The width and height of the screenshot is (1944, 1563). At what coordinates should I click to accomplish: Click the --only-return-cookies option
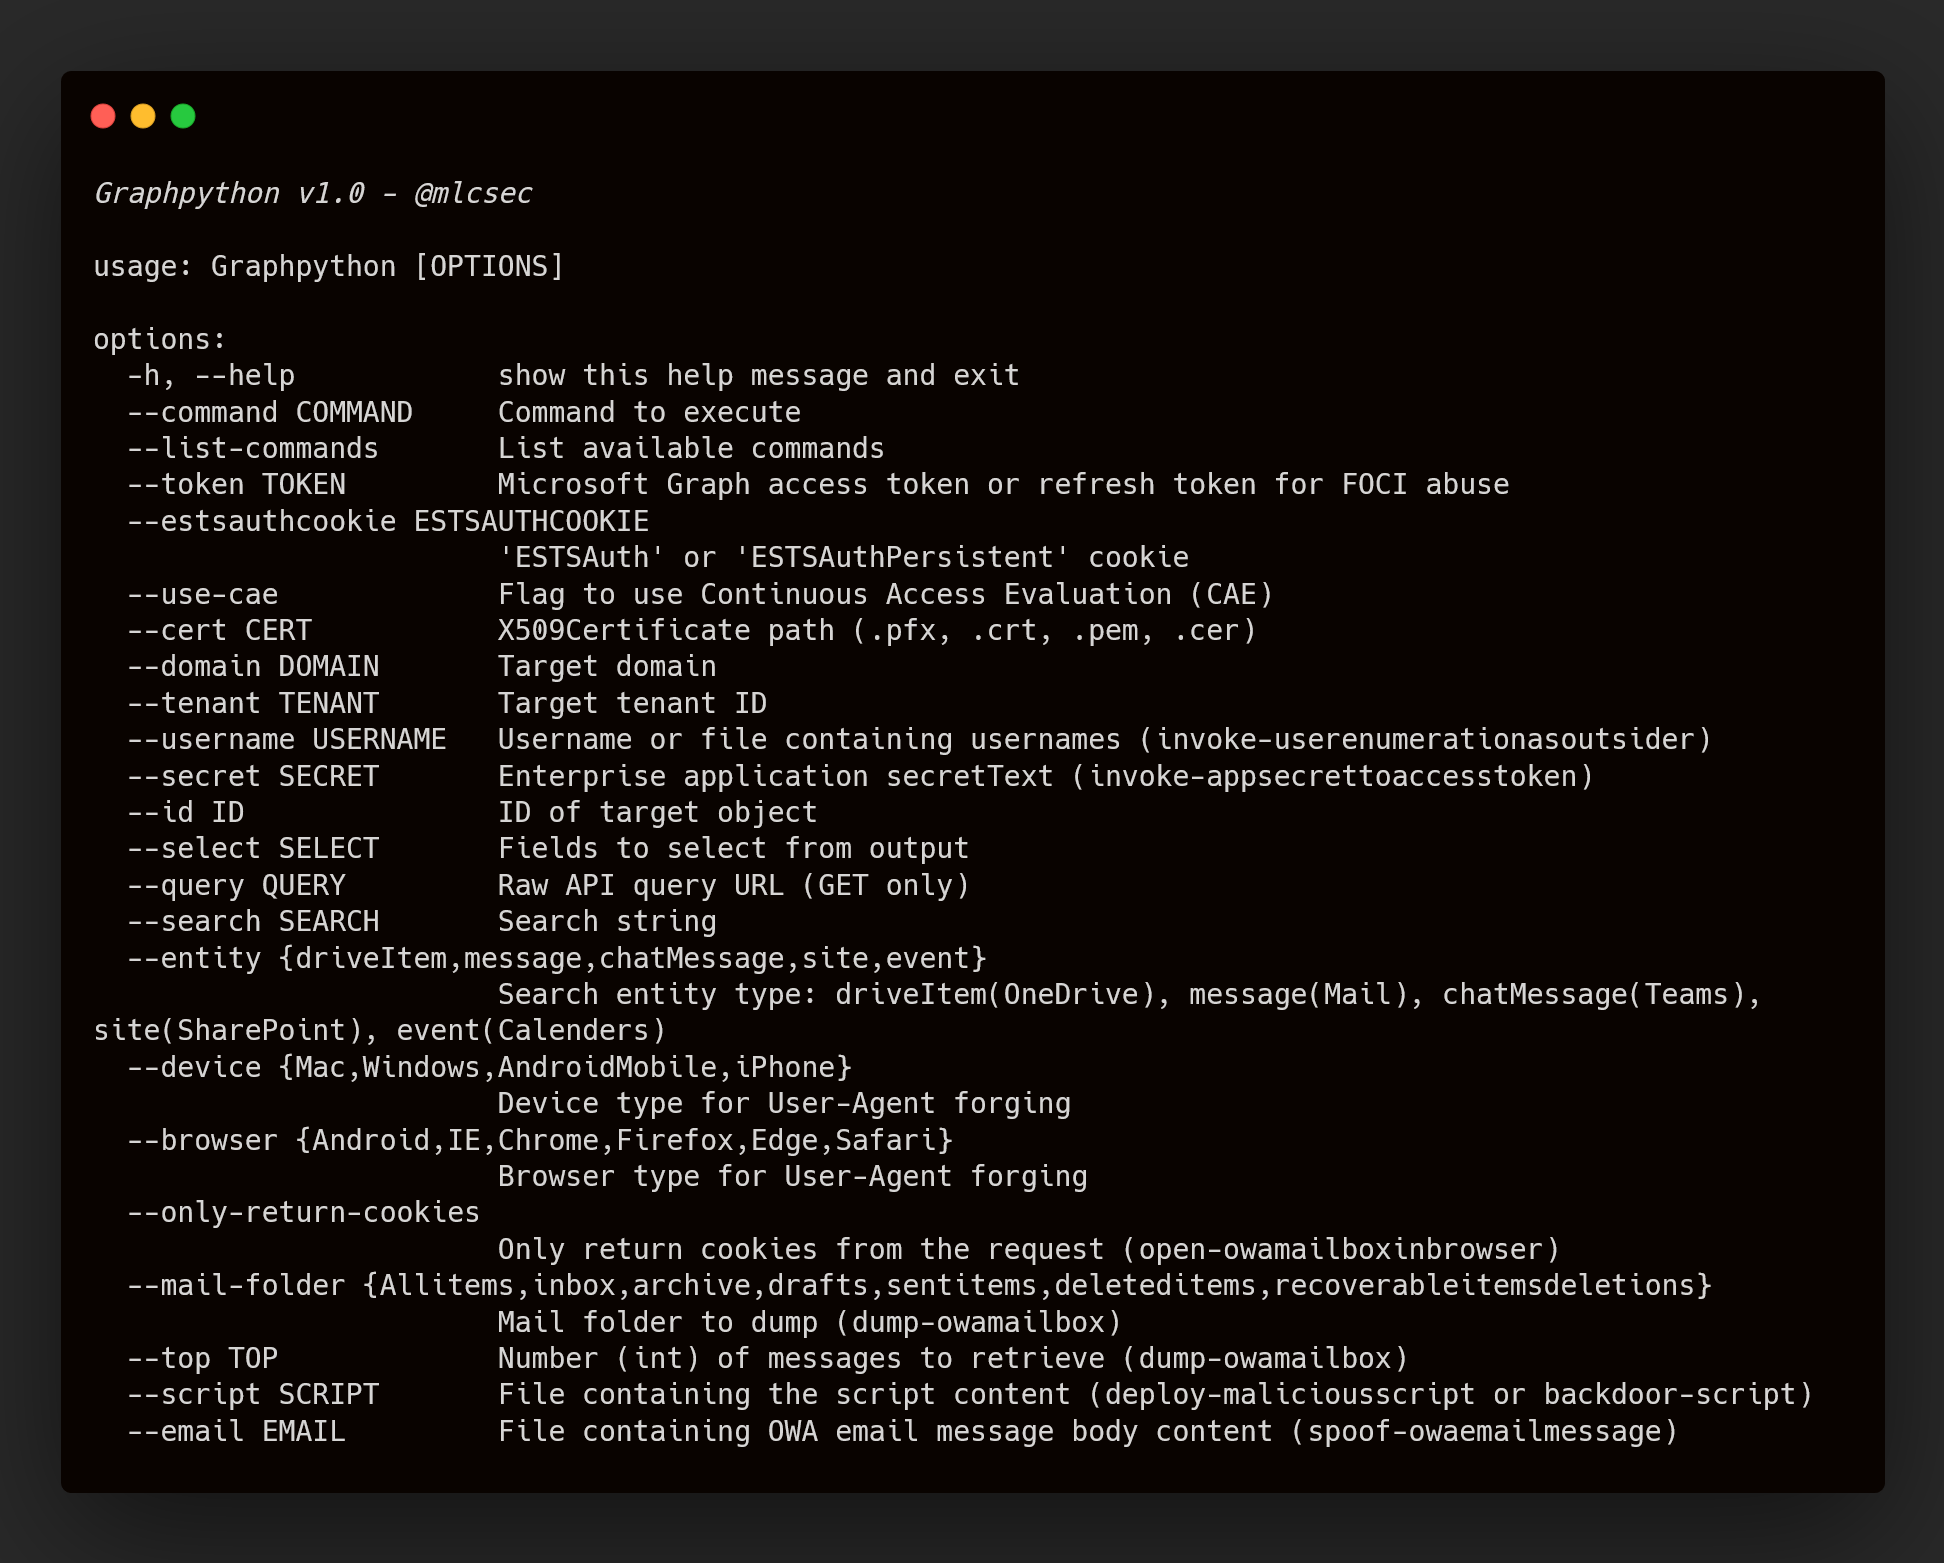point(304,1212)
